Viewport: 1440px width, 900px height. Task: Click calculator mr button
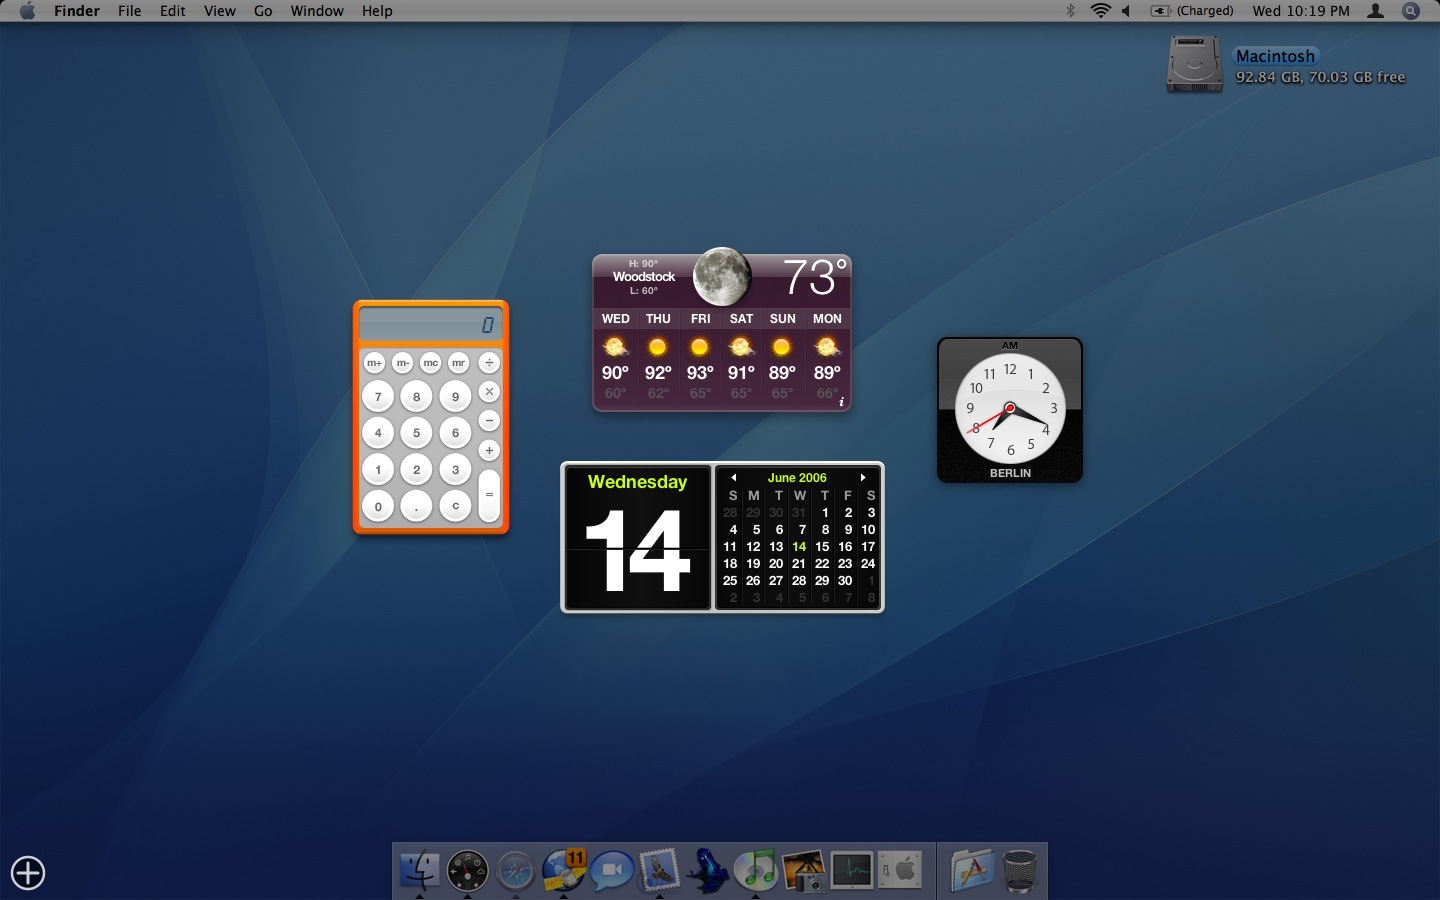point(458,363)
